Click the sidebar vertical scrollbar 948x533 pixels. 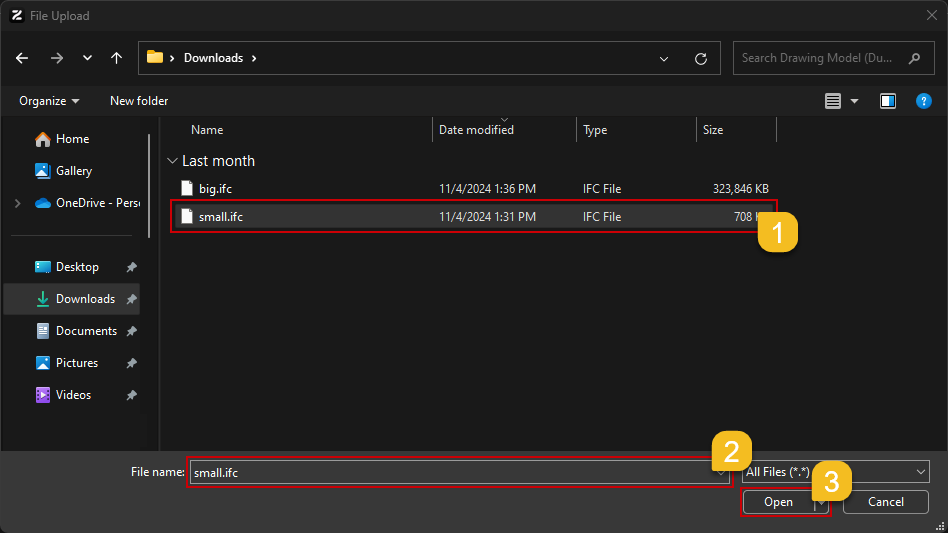(149, 186)
